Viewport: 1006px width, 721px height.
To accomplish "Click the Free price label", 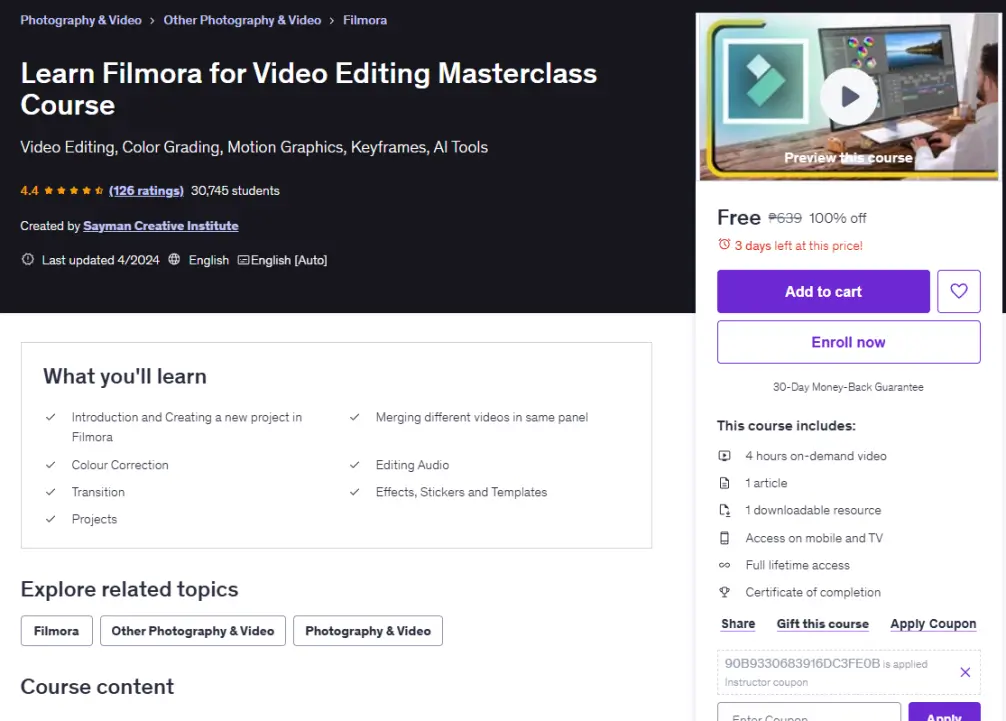I will 738,217.
